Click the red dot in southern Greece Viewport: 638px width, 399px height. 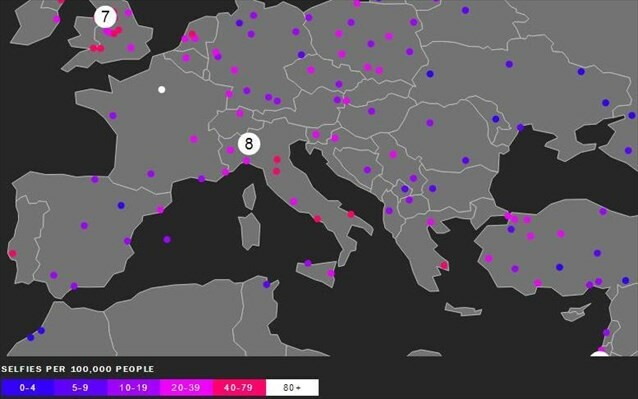(x=444, y=266)
